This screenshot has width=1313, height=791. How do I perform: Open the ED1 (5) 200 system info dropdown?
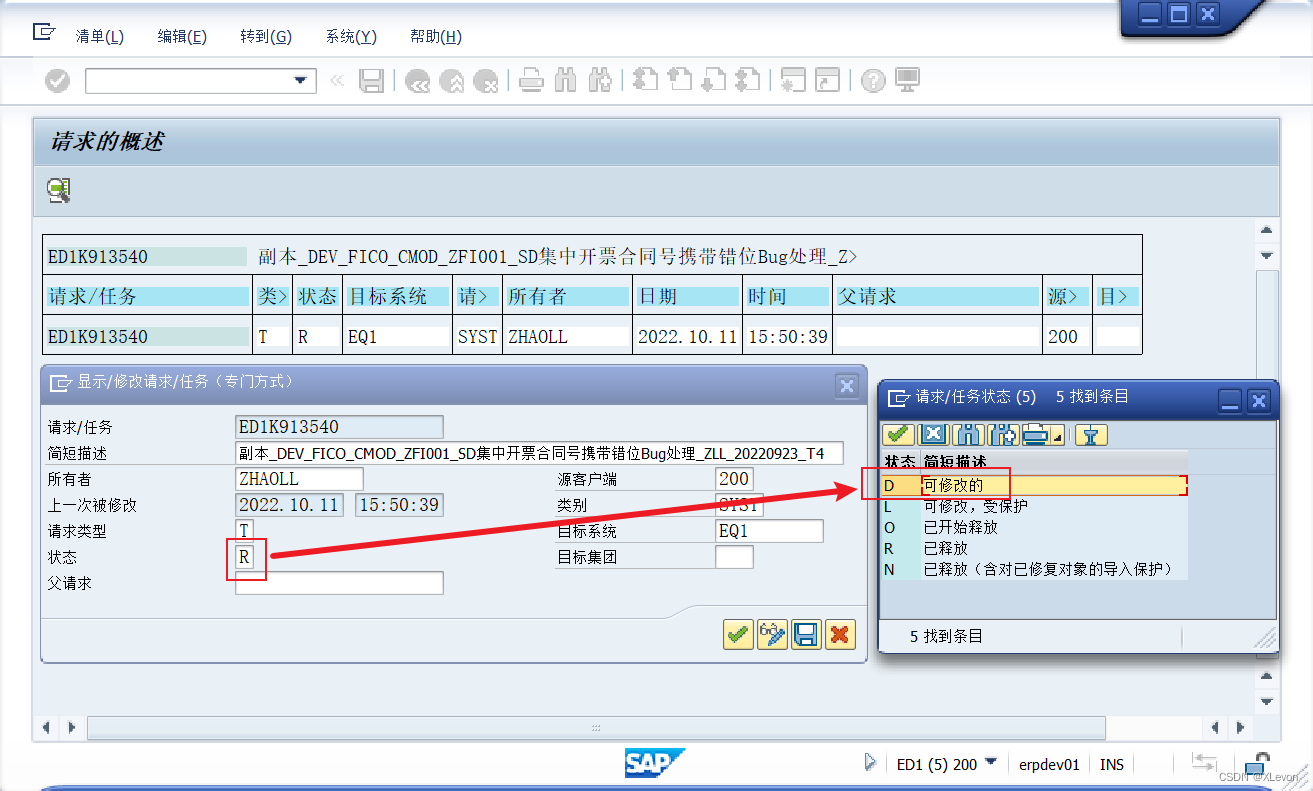(x=991, y=762)
